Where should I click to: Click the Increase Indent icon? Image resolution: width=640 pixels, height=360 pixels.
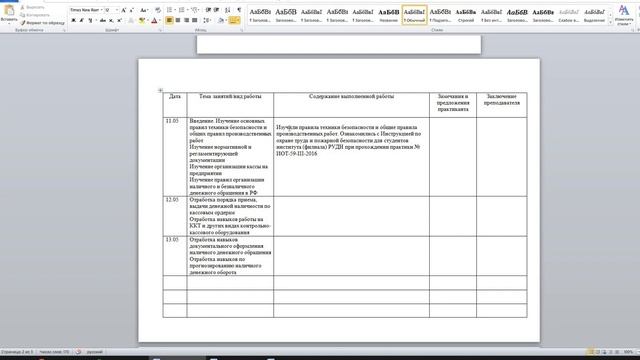tap(216, 10)
